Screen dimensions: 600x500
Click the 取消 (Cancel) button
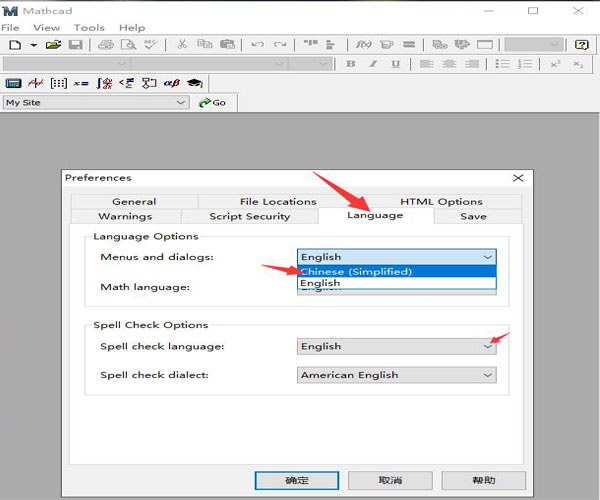pos(390,480)
